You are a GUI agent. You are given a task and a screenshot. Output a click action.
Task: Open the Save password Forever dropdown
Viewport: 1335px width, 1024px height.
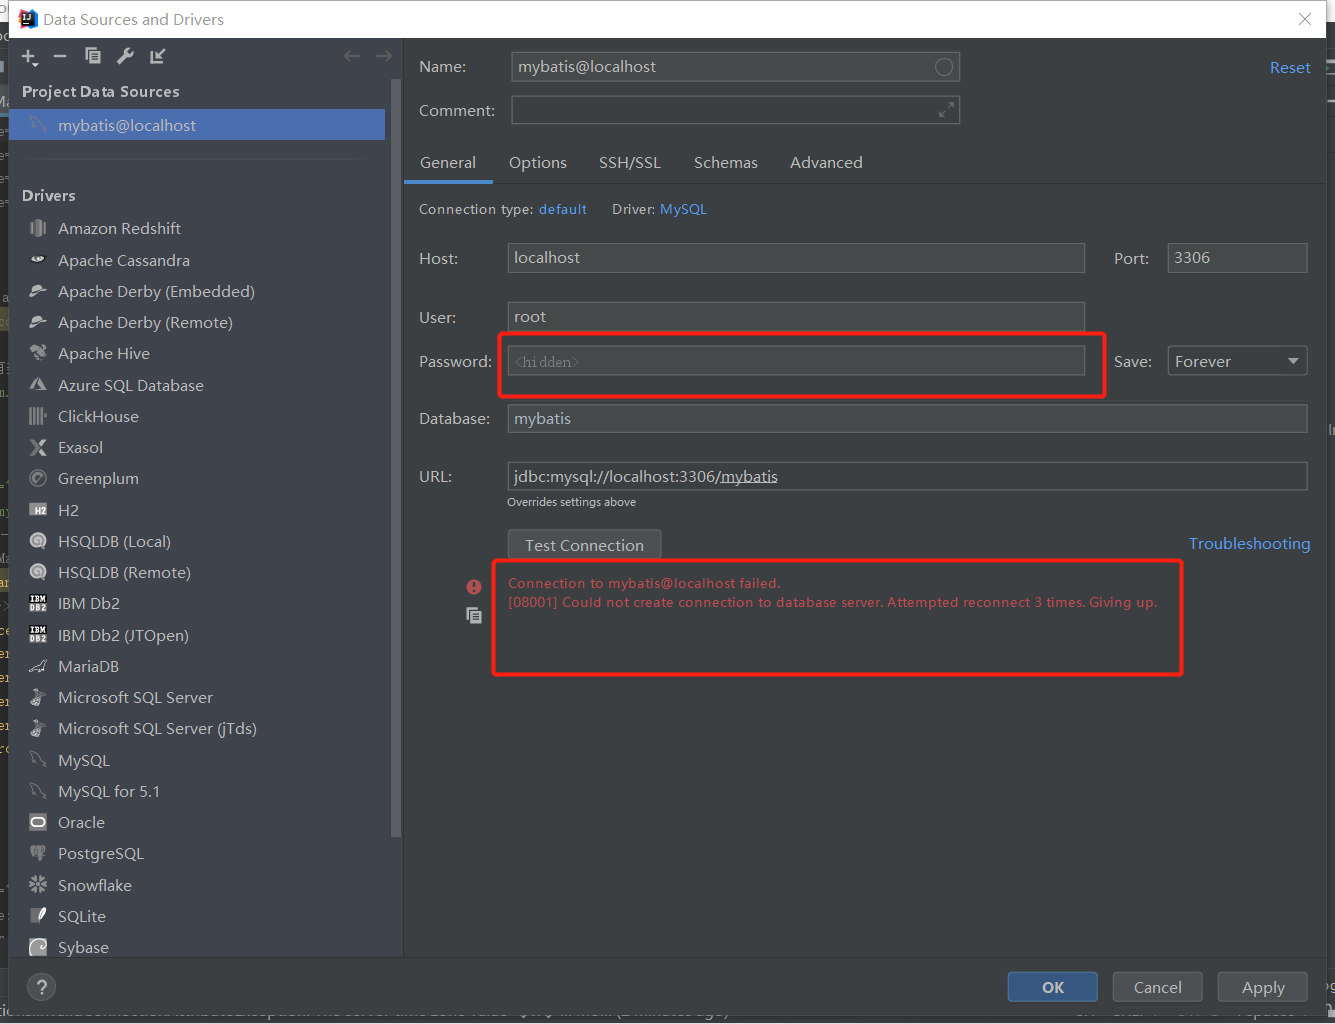(x=1237, y=361)
